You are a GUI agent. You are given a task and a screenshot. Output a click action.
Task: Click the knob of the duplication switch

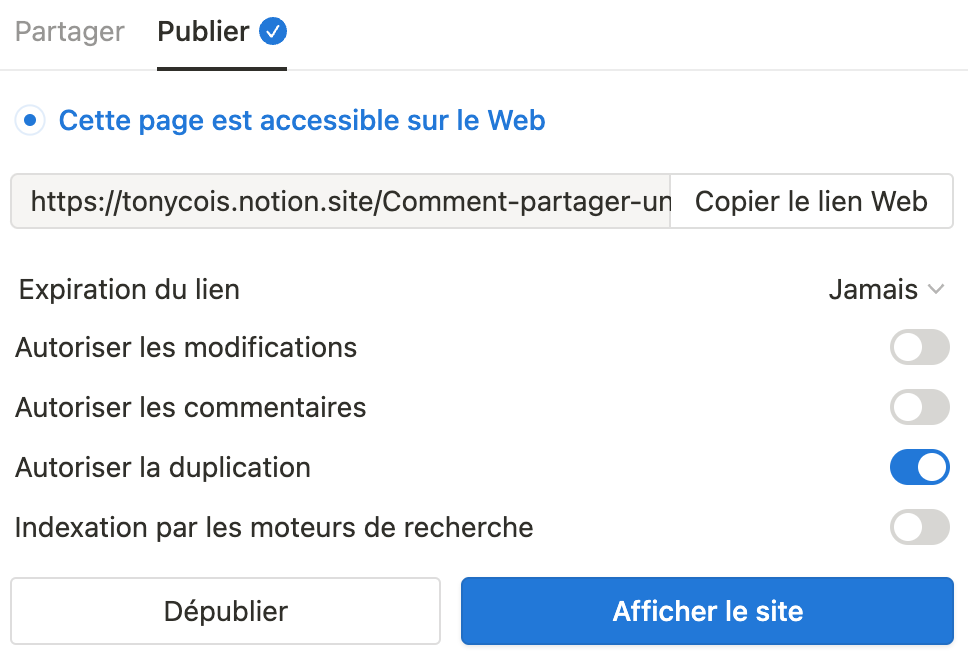tap(931, 467)
